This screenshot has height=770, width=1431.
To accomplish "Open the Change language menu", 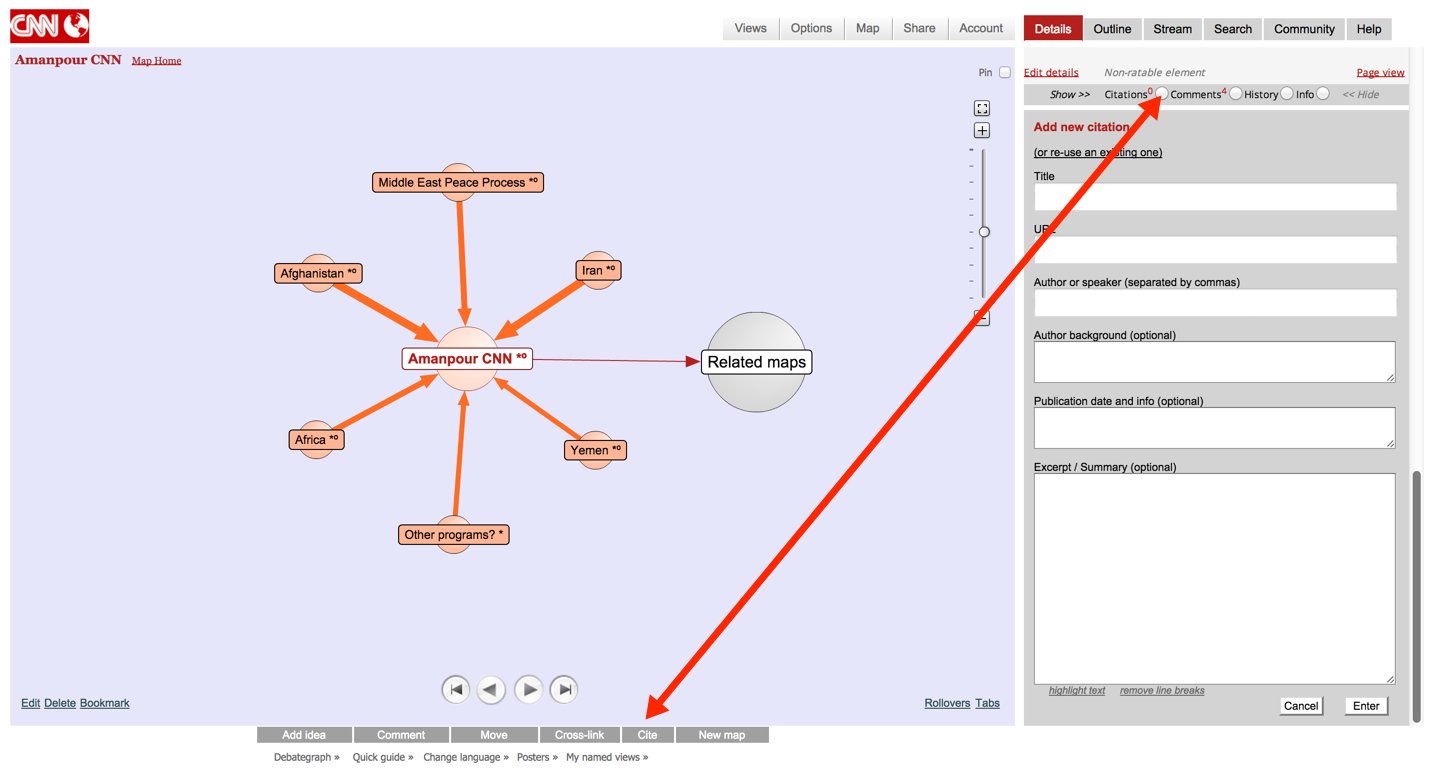I will tap(466, 757).
